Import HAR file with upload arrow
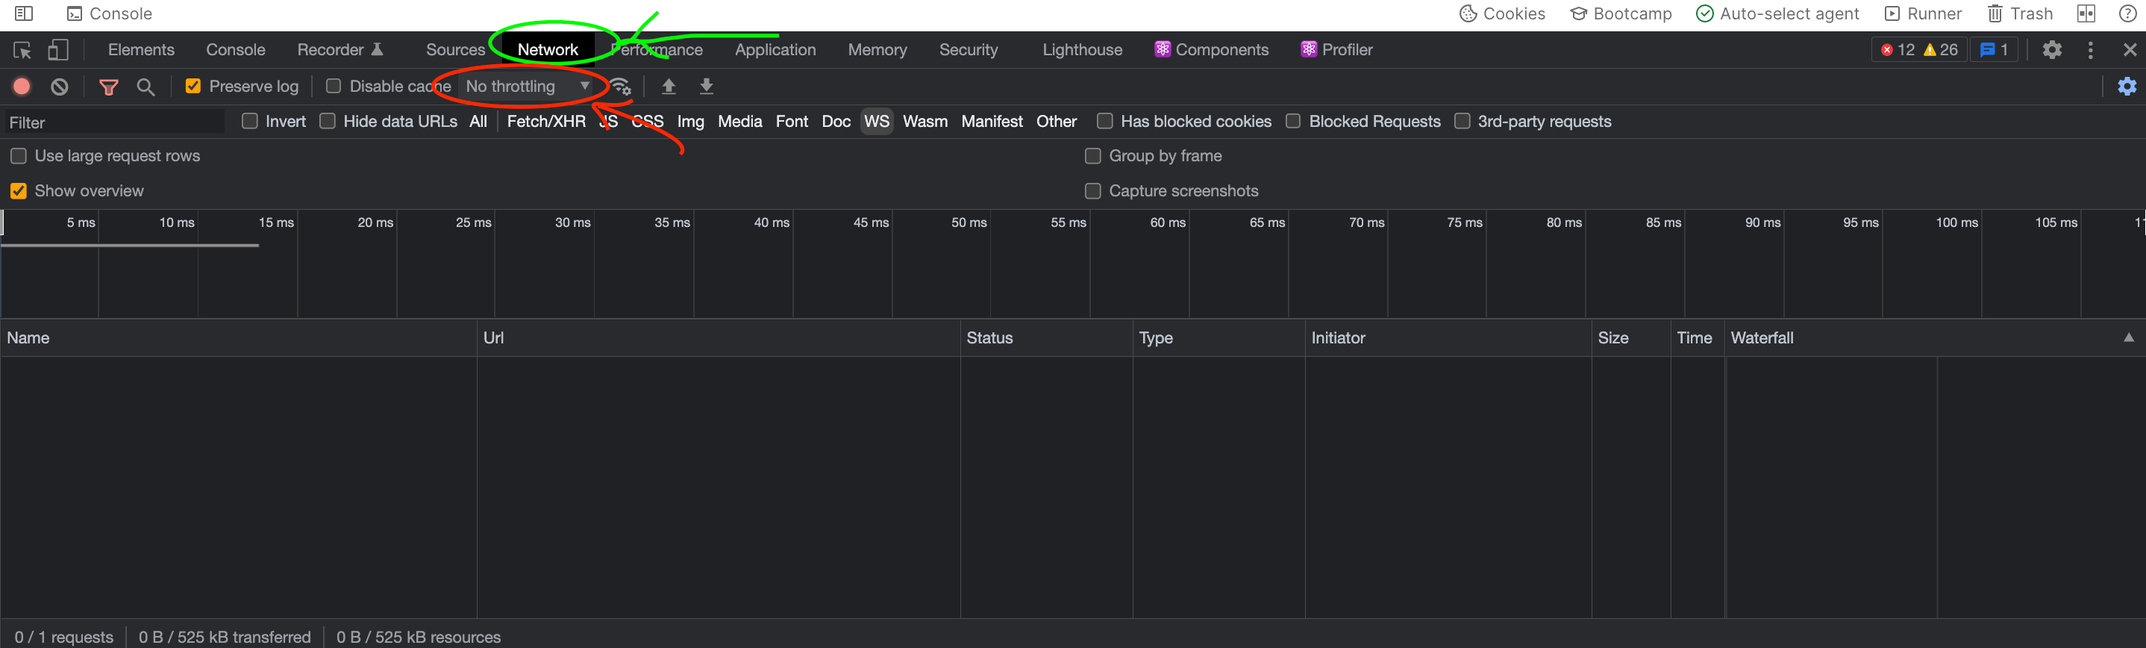This screenshot has width=2146, height=648. pos(669,87)
